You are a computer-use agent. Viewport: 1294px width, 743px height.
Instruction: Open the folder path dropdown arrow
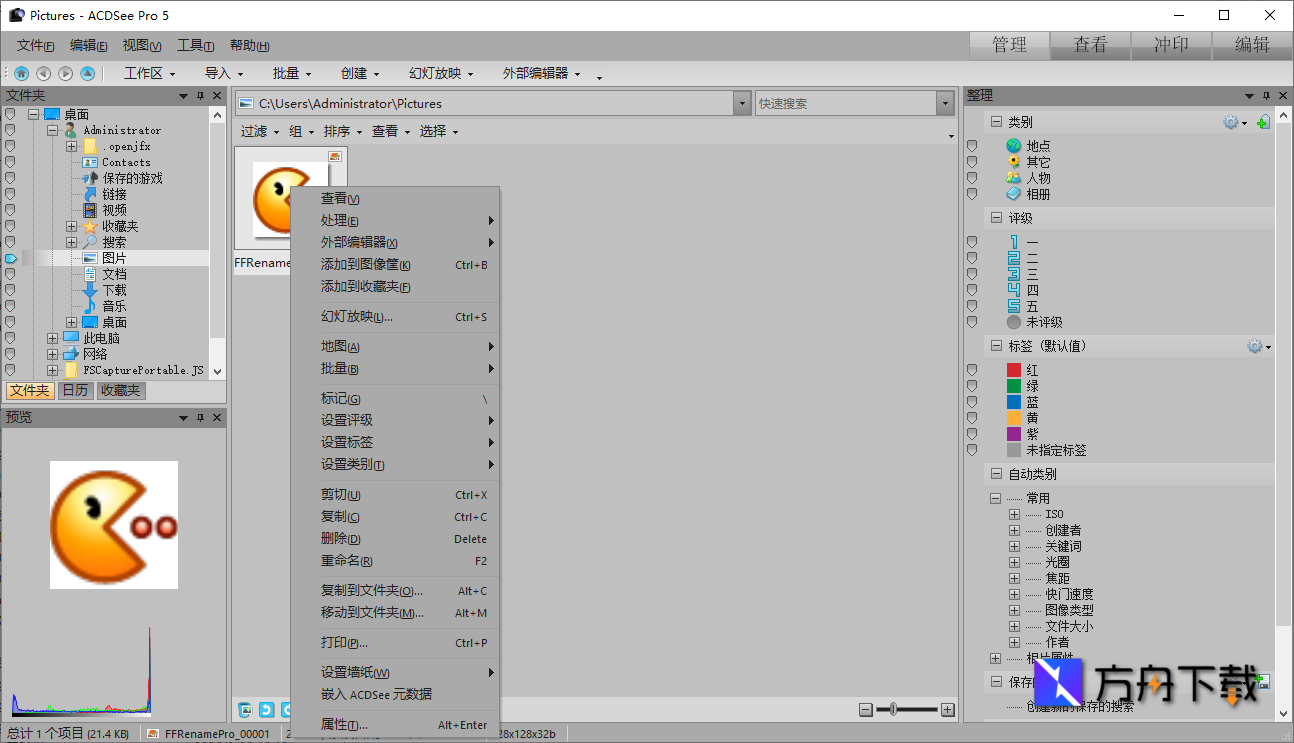tap(741, 103)
